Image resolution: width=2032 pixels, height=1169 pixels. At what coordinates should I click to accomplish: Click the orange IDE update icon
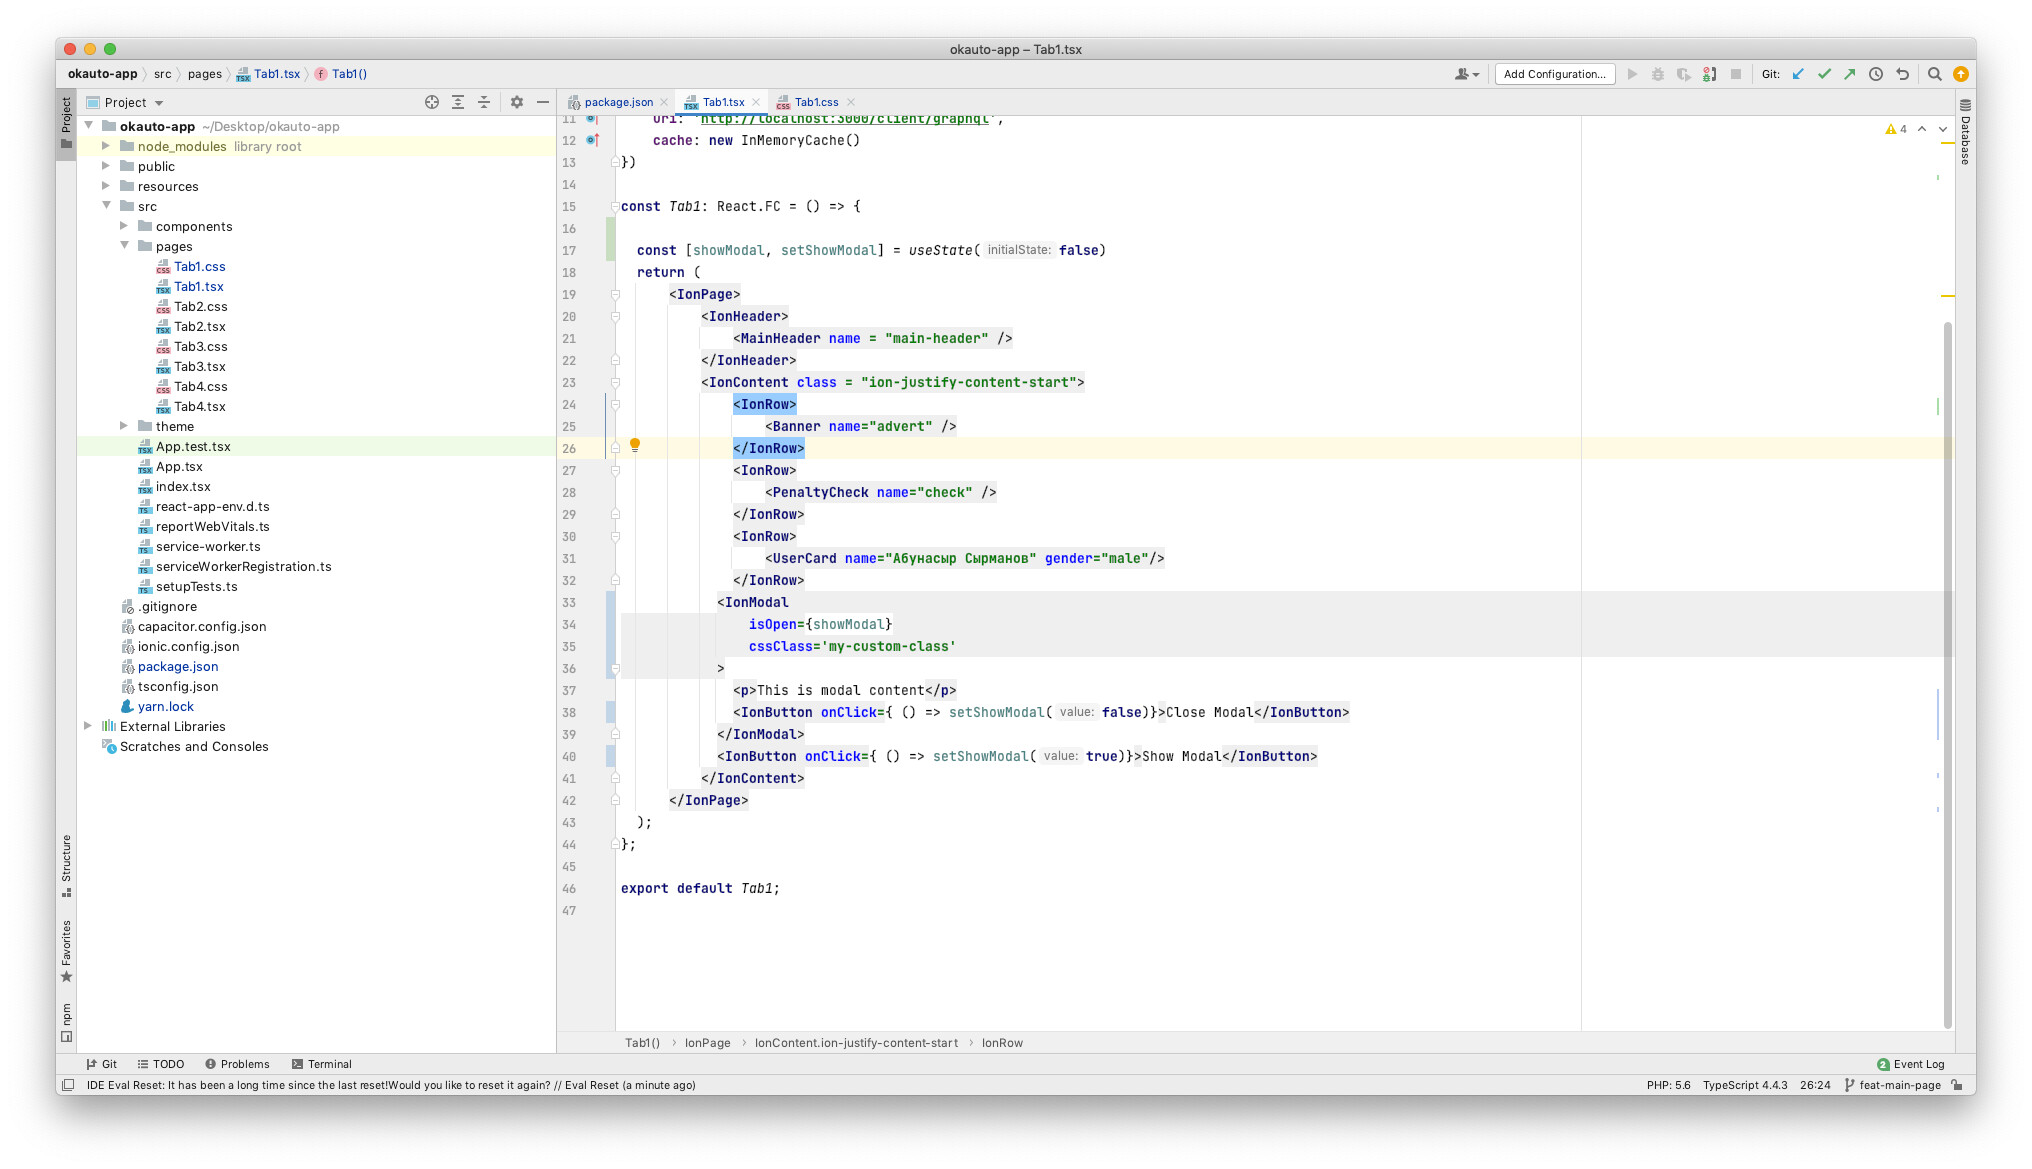(1961, 74)
